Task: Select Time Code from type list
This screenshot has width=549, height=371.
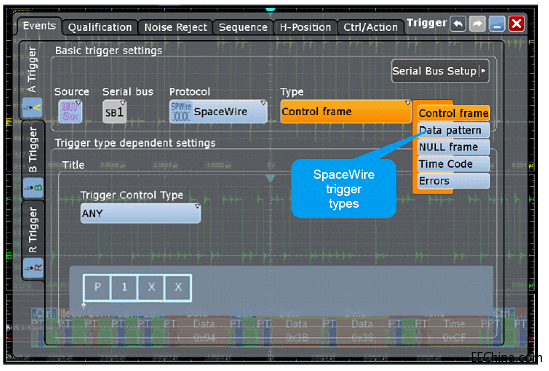Action: [x=453, y=164]
